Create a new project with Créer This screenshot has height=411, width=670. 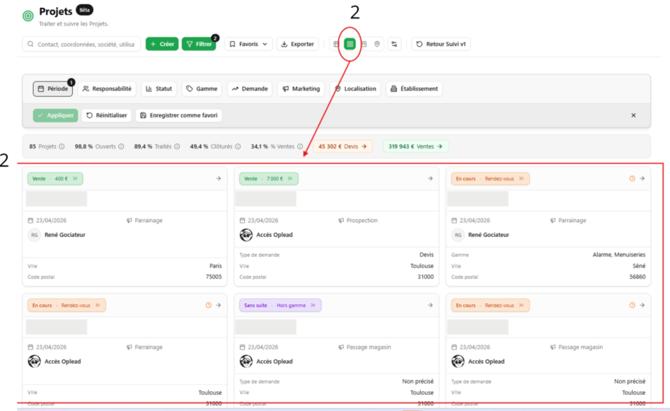click(x=162, y=44)
